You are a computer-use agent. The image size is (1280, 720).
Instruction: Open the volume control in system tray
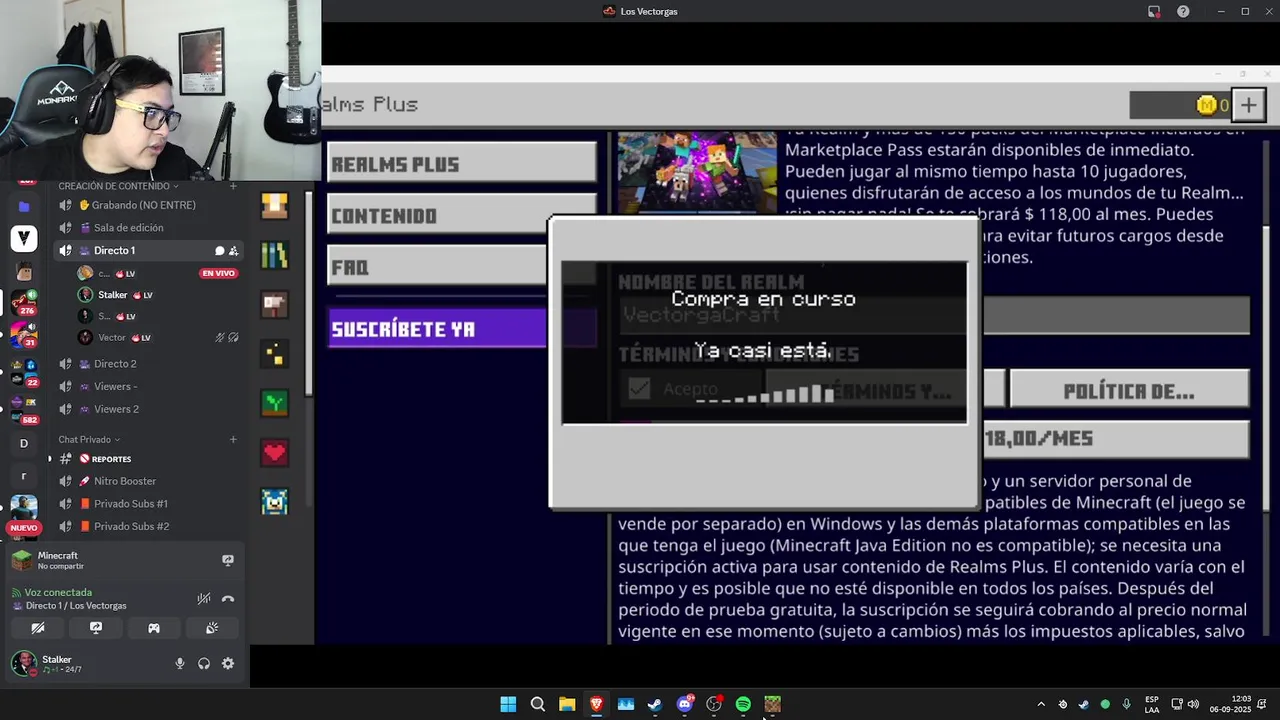(x=1193, y=704)
